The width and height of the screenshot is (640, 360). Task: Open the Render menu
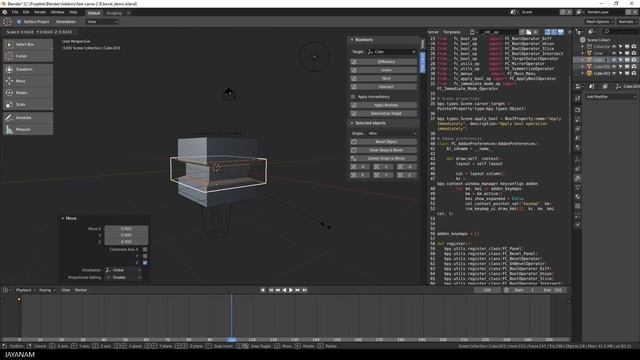tap(40, 12)
